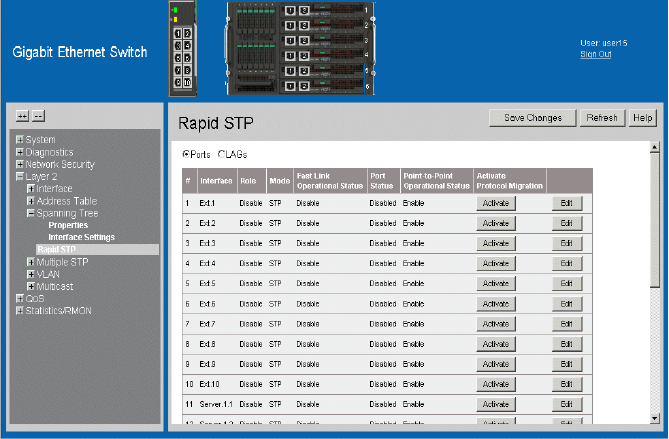Click the 'User: user15' label

pyautogui.click(x=604, y=43)
